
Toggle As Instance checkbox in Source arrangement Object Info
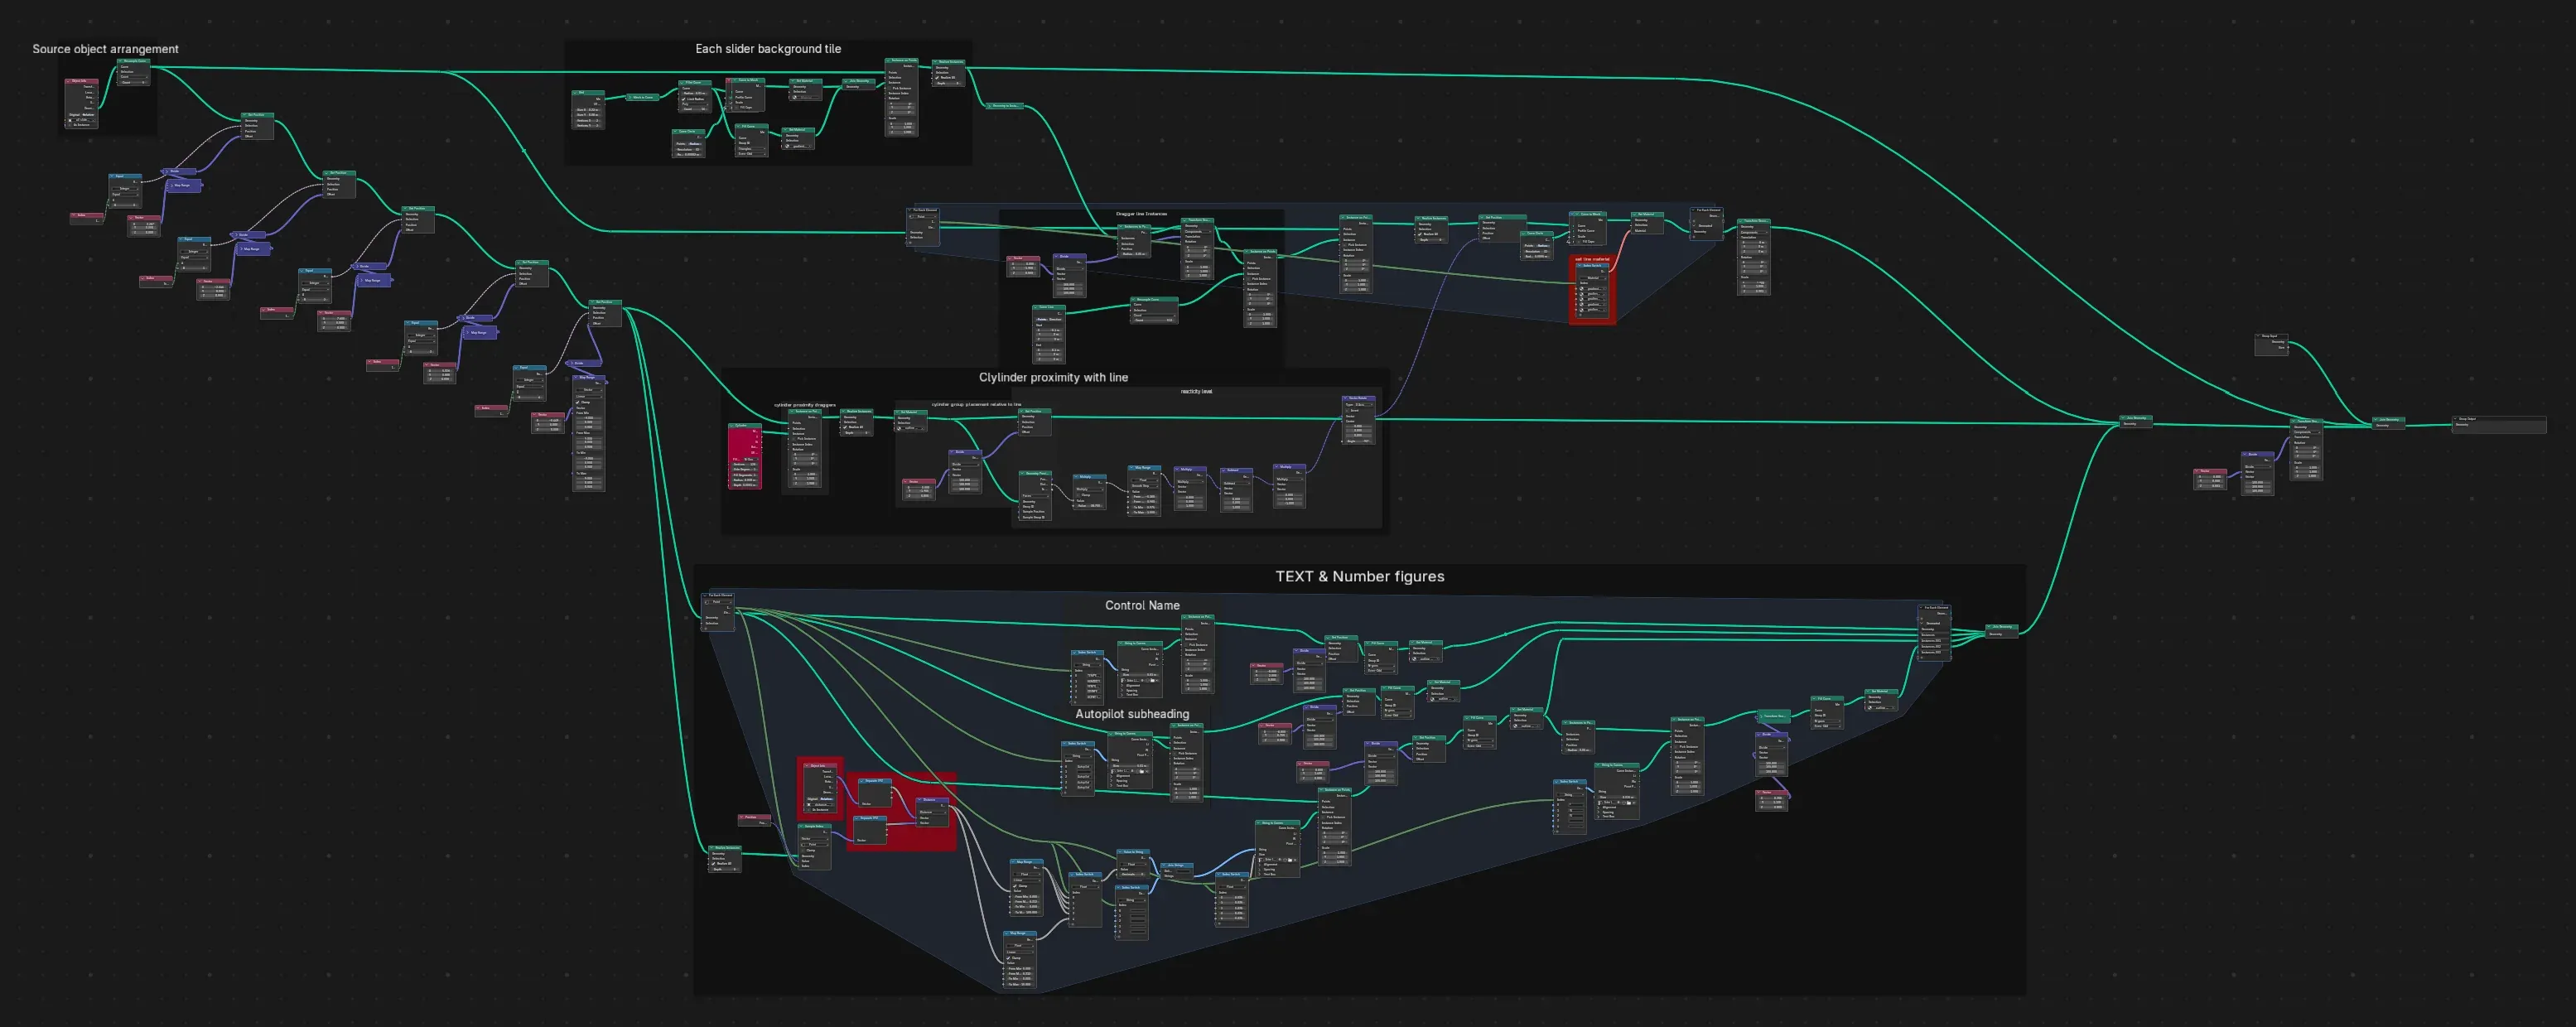pos(70,125)
